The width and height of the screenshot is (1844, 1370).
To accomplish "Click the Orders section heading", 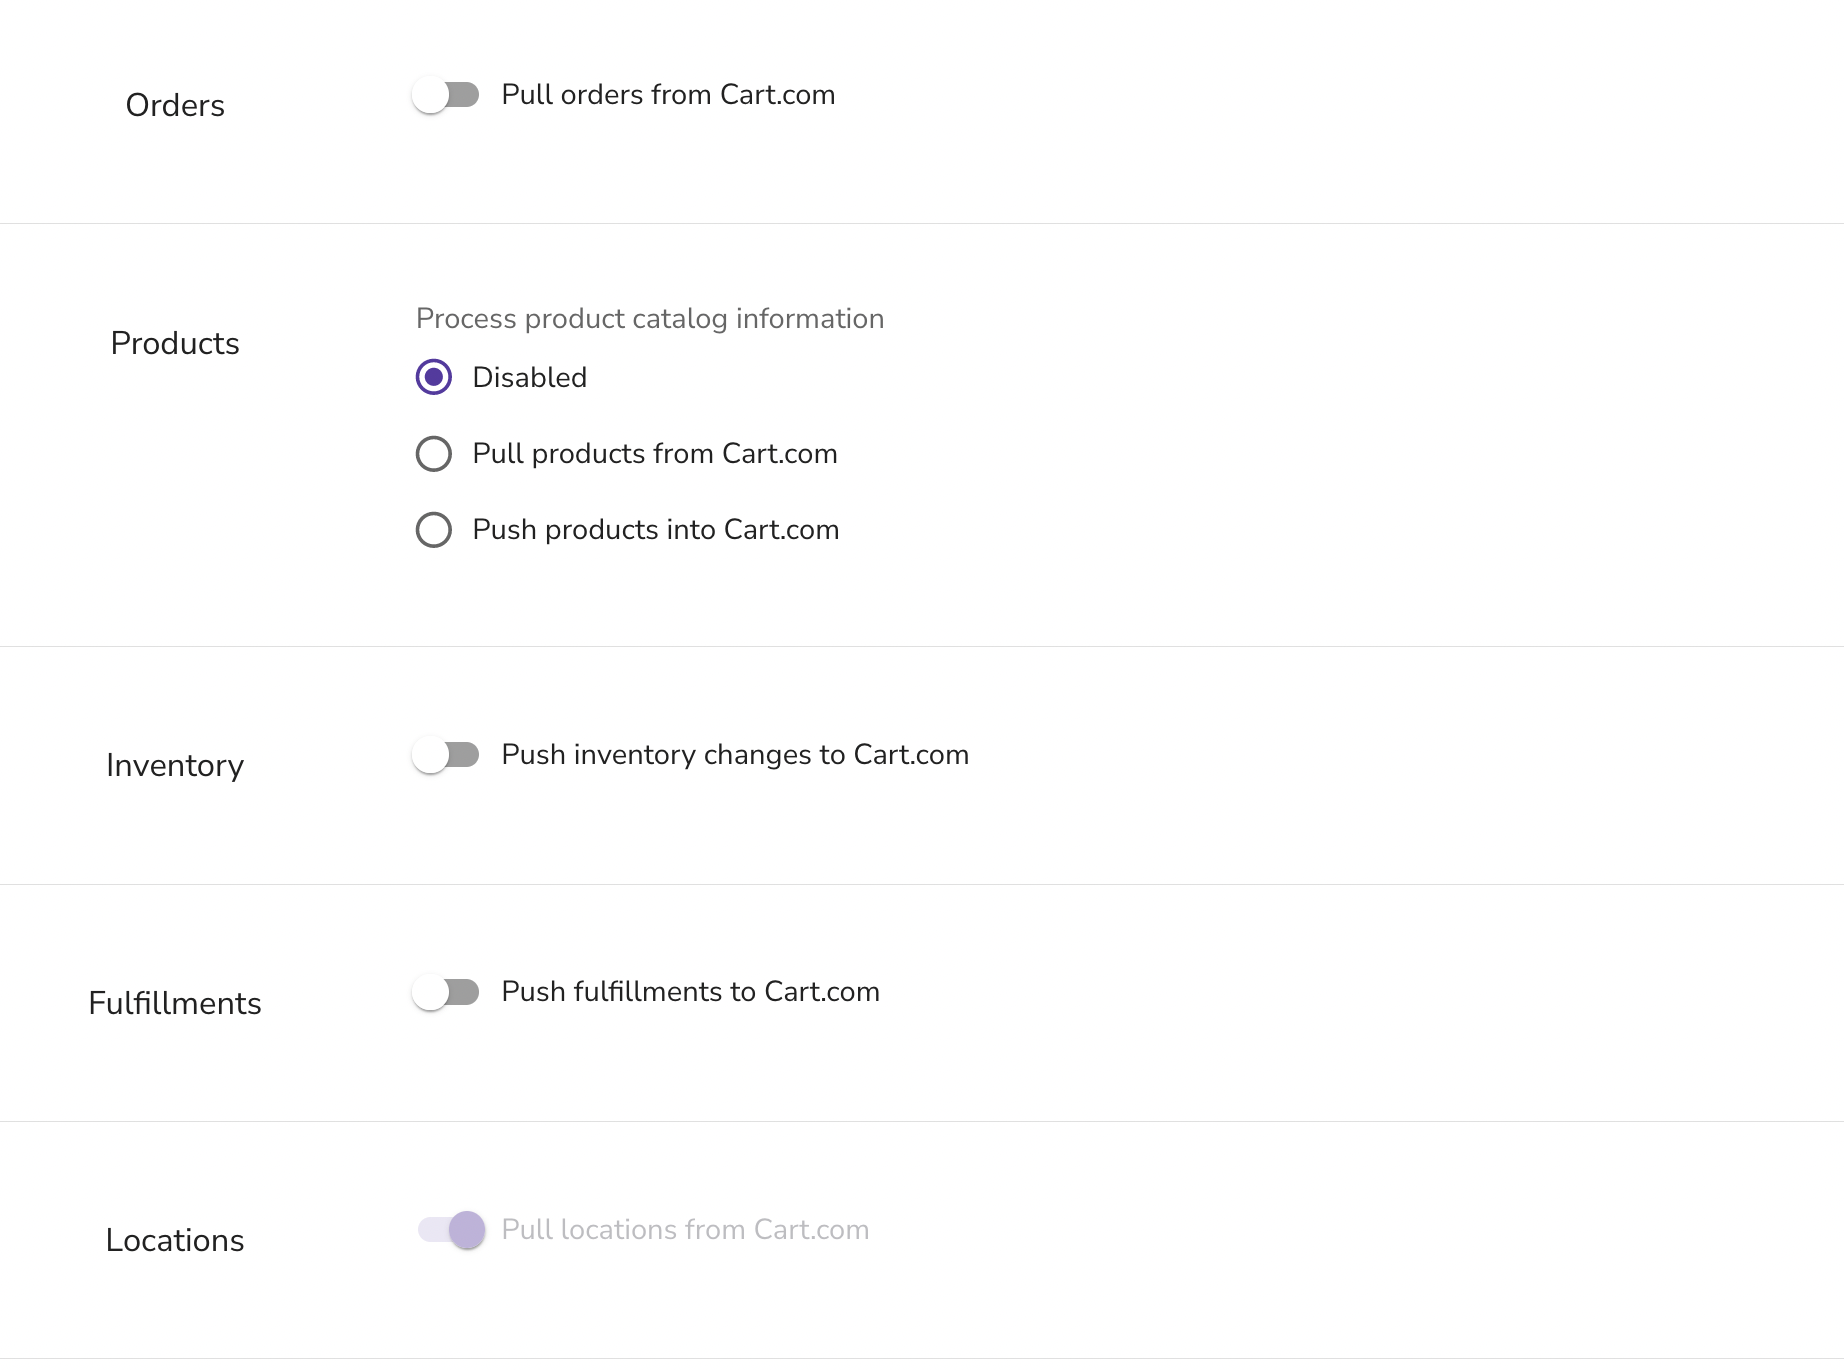I will tap(175, 105).
